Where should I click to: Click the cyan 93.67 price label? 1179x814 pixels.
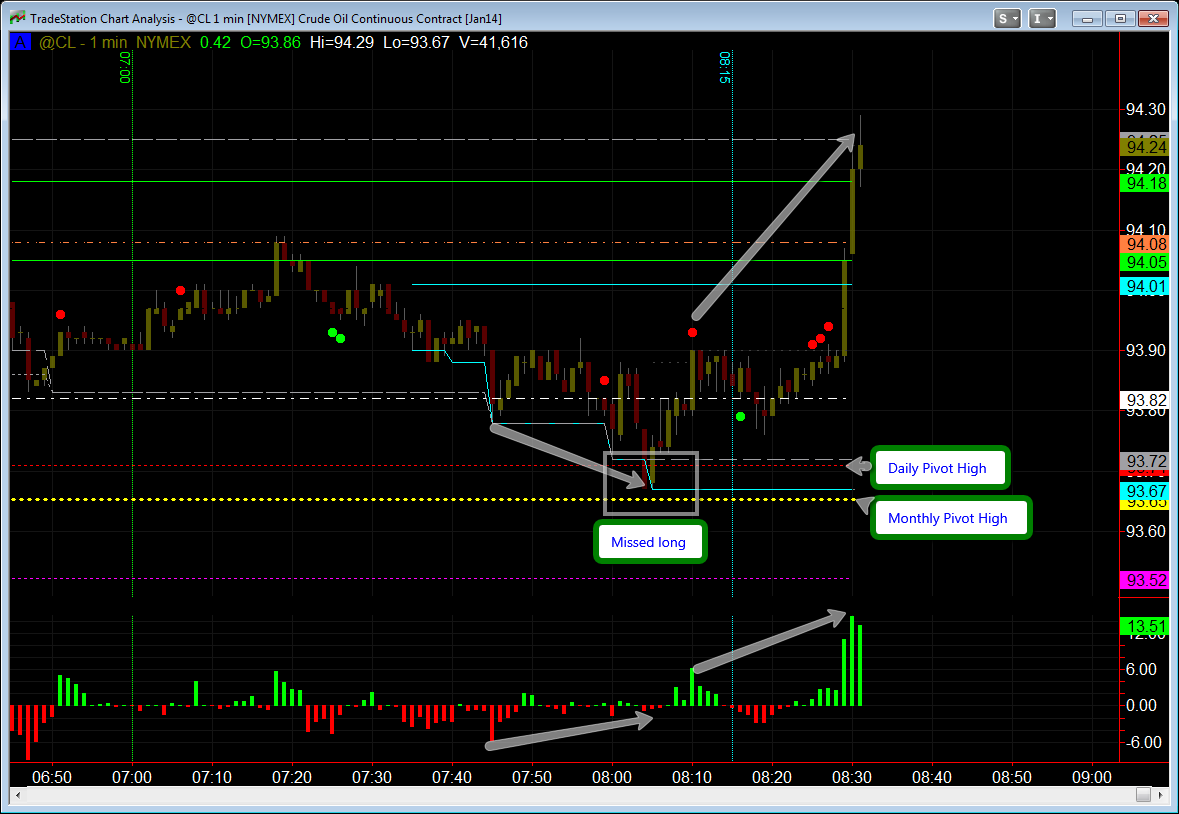pyautogui.click(x=1144, y=492)
